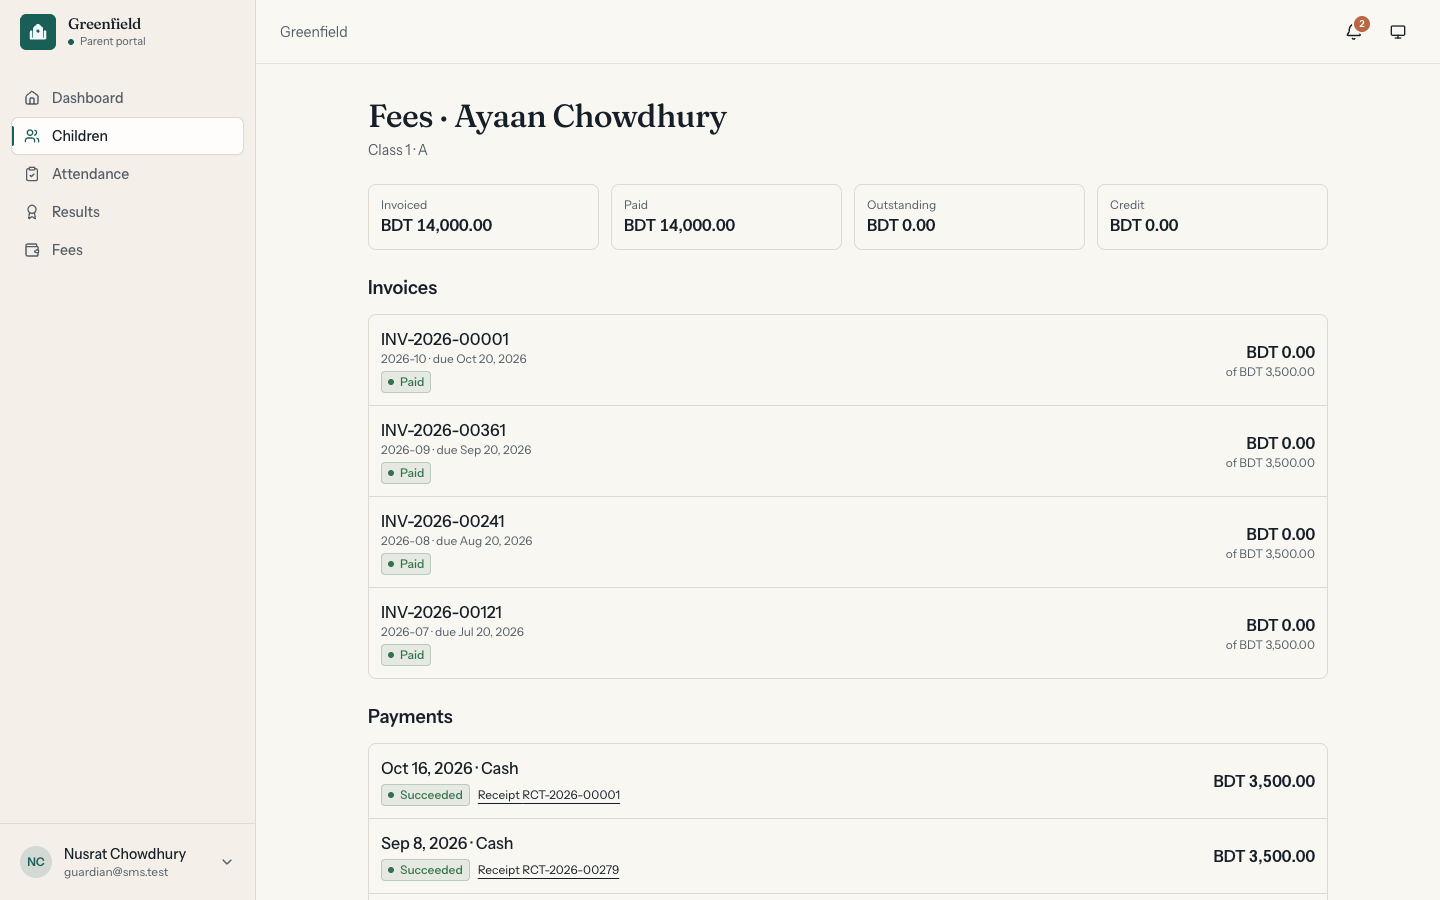The width and height of the screenshot is (1440, 900).
Task: Click the Sep 8, 2026 · Cash payment
Action: click(x=848, y=856)
